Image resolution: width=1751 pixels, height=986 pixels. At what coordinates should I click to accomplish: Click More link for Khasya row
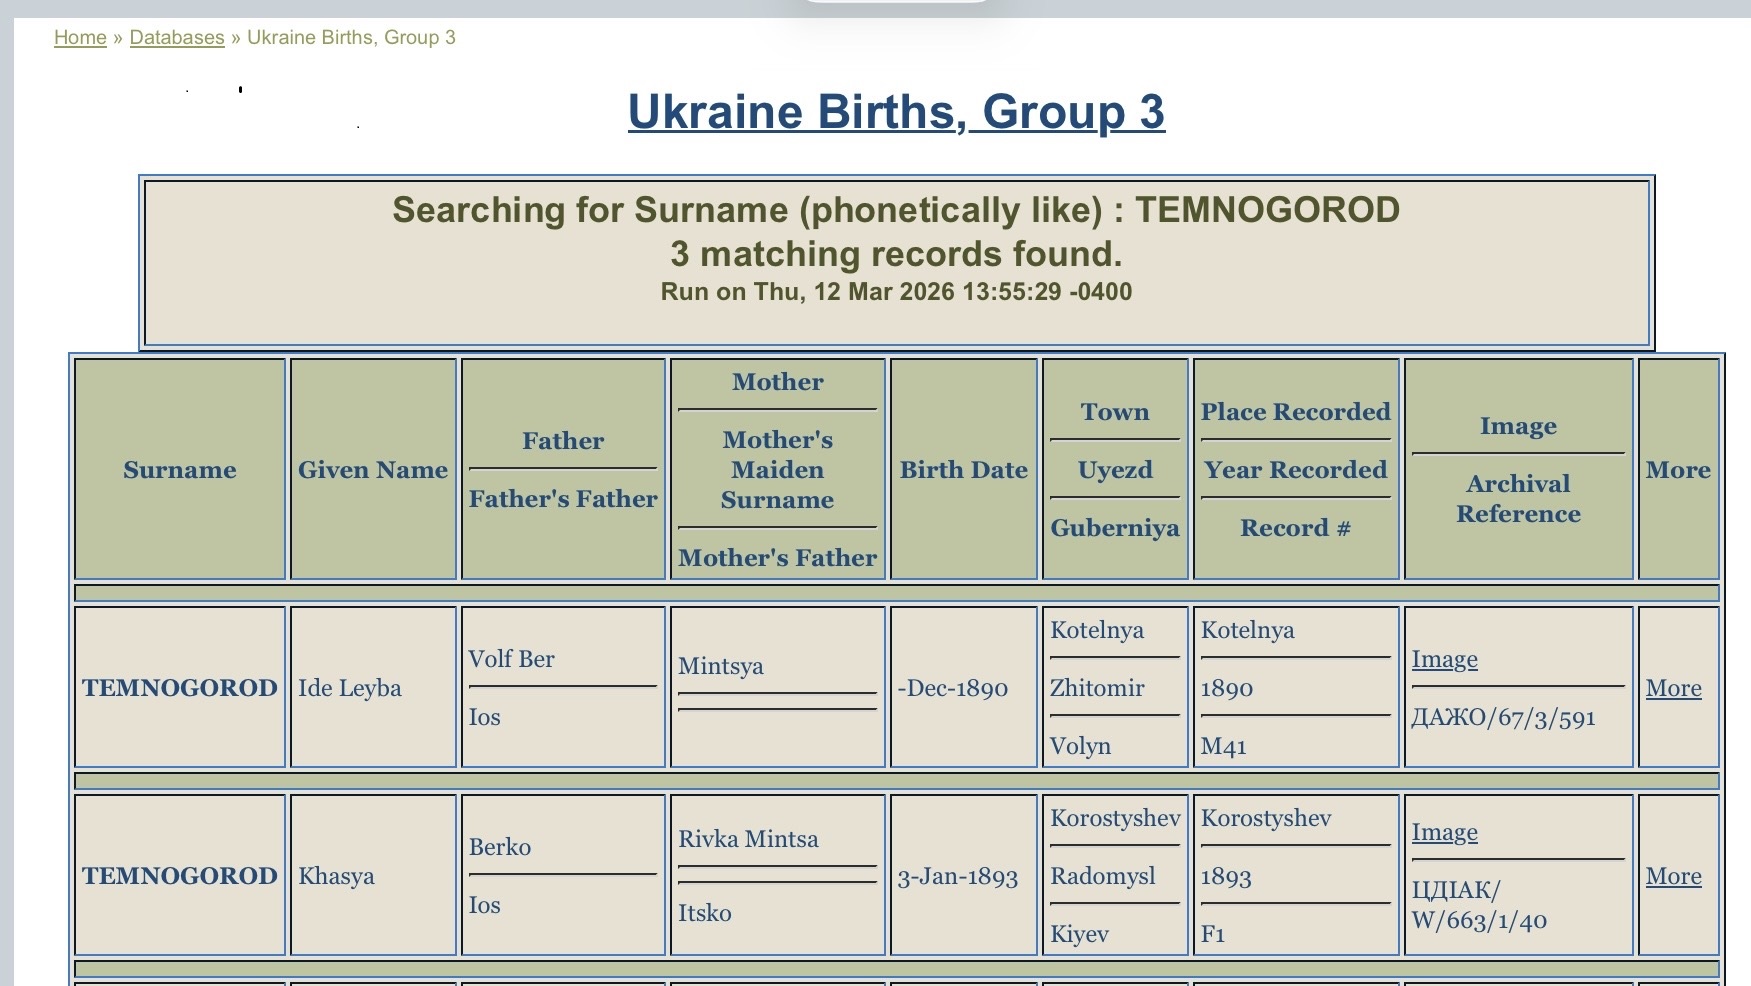click(1673, 876)
